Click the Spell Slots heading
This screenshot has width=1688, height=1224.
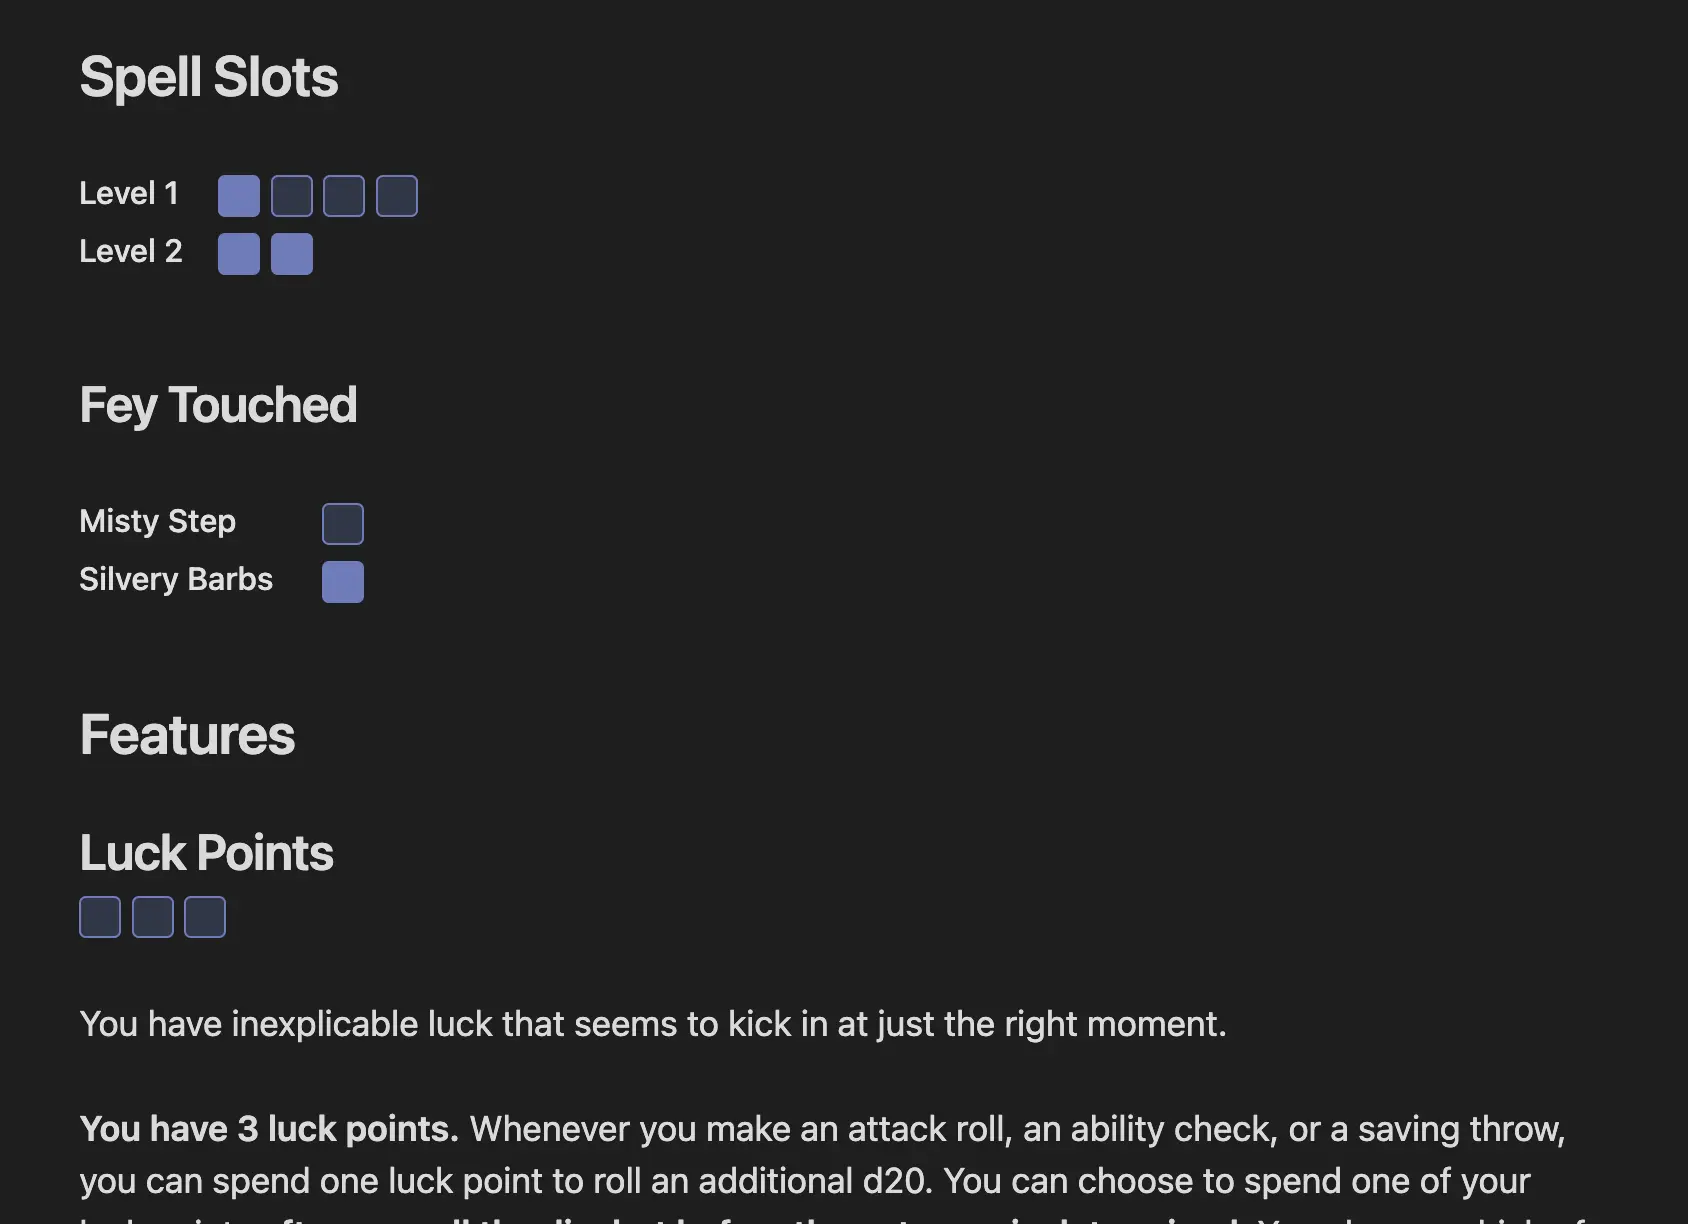(209, 77)
